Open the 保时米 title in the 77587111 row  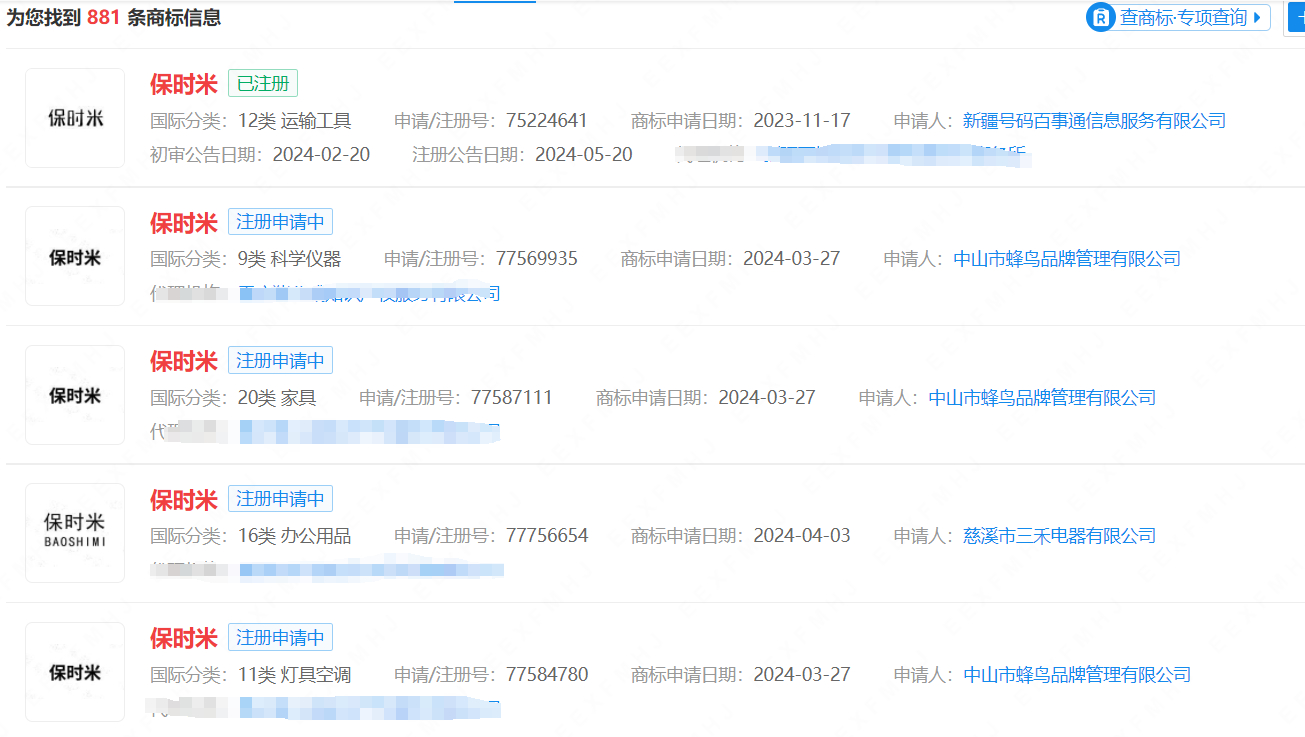tap(184, 361)
